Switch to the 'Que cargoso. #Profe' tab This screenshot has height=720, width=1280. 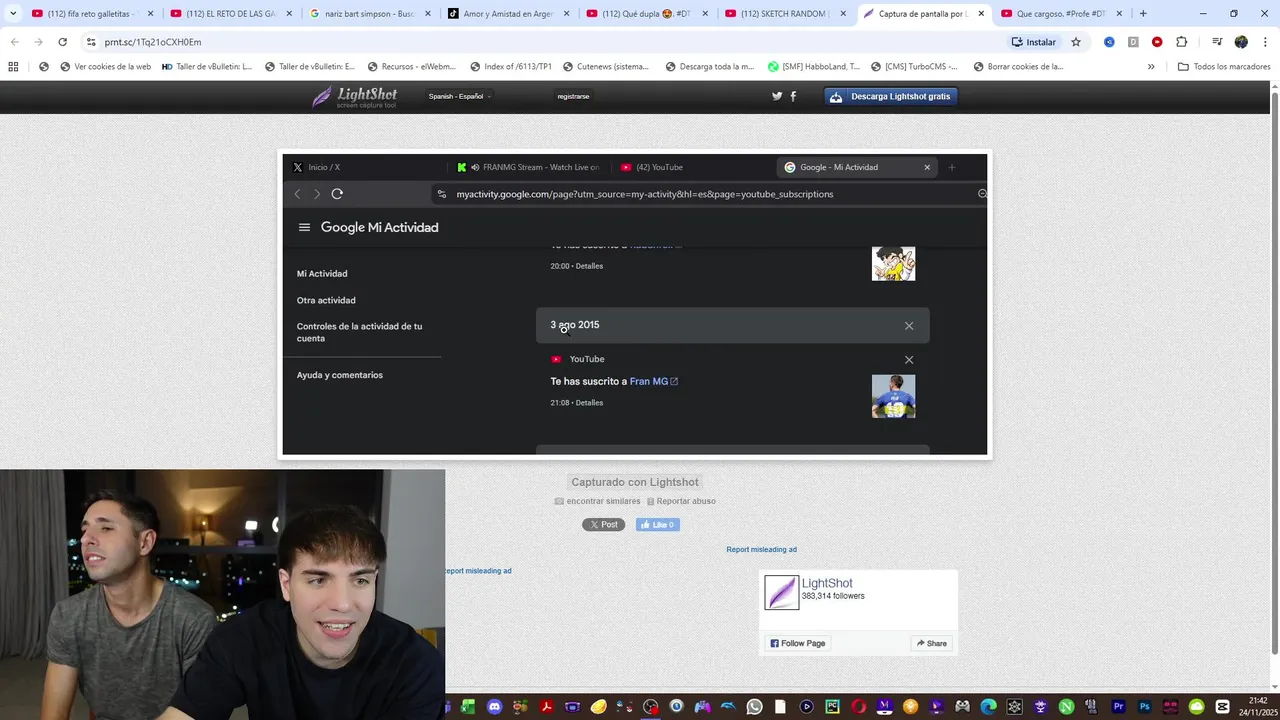[x=1062, y=14]
